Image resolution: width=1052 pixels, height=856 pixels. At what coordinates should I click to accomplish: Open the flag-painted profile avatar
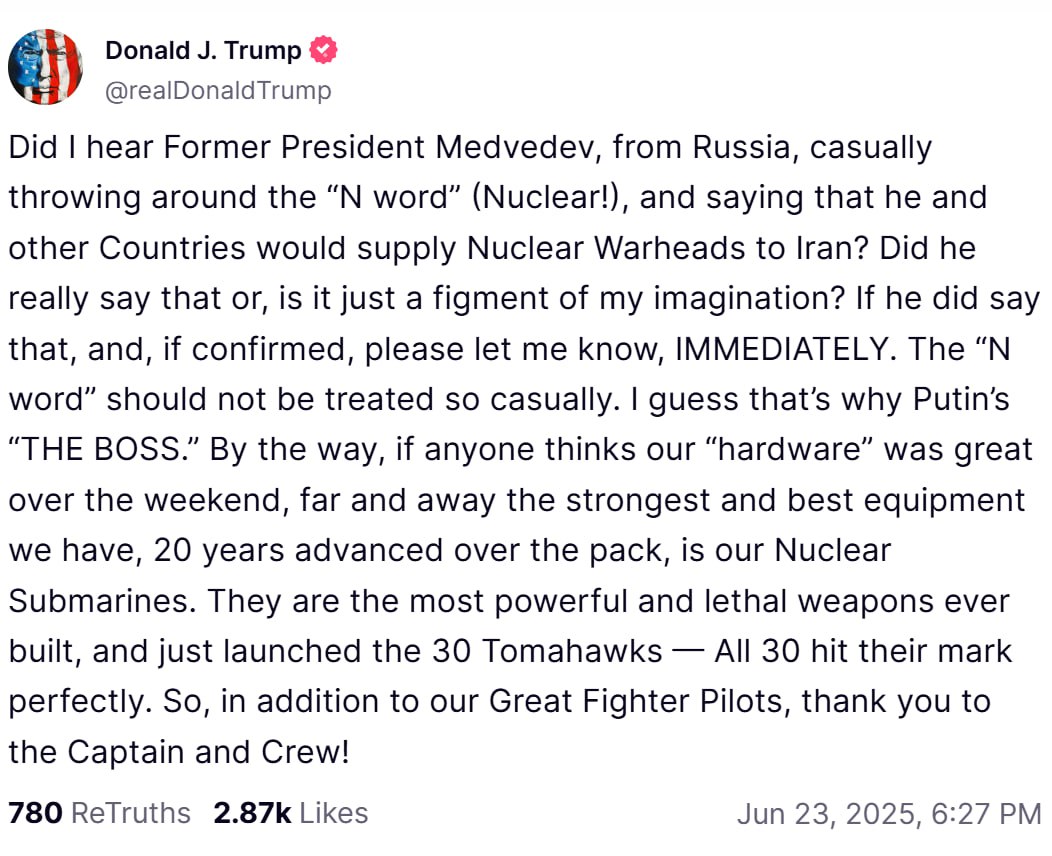46,67
